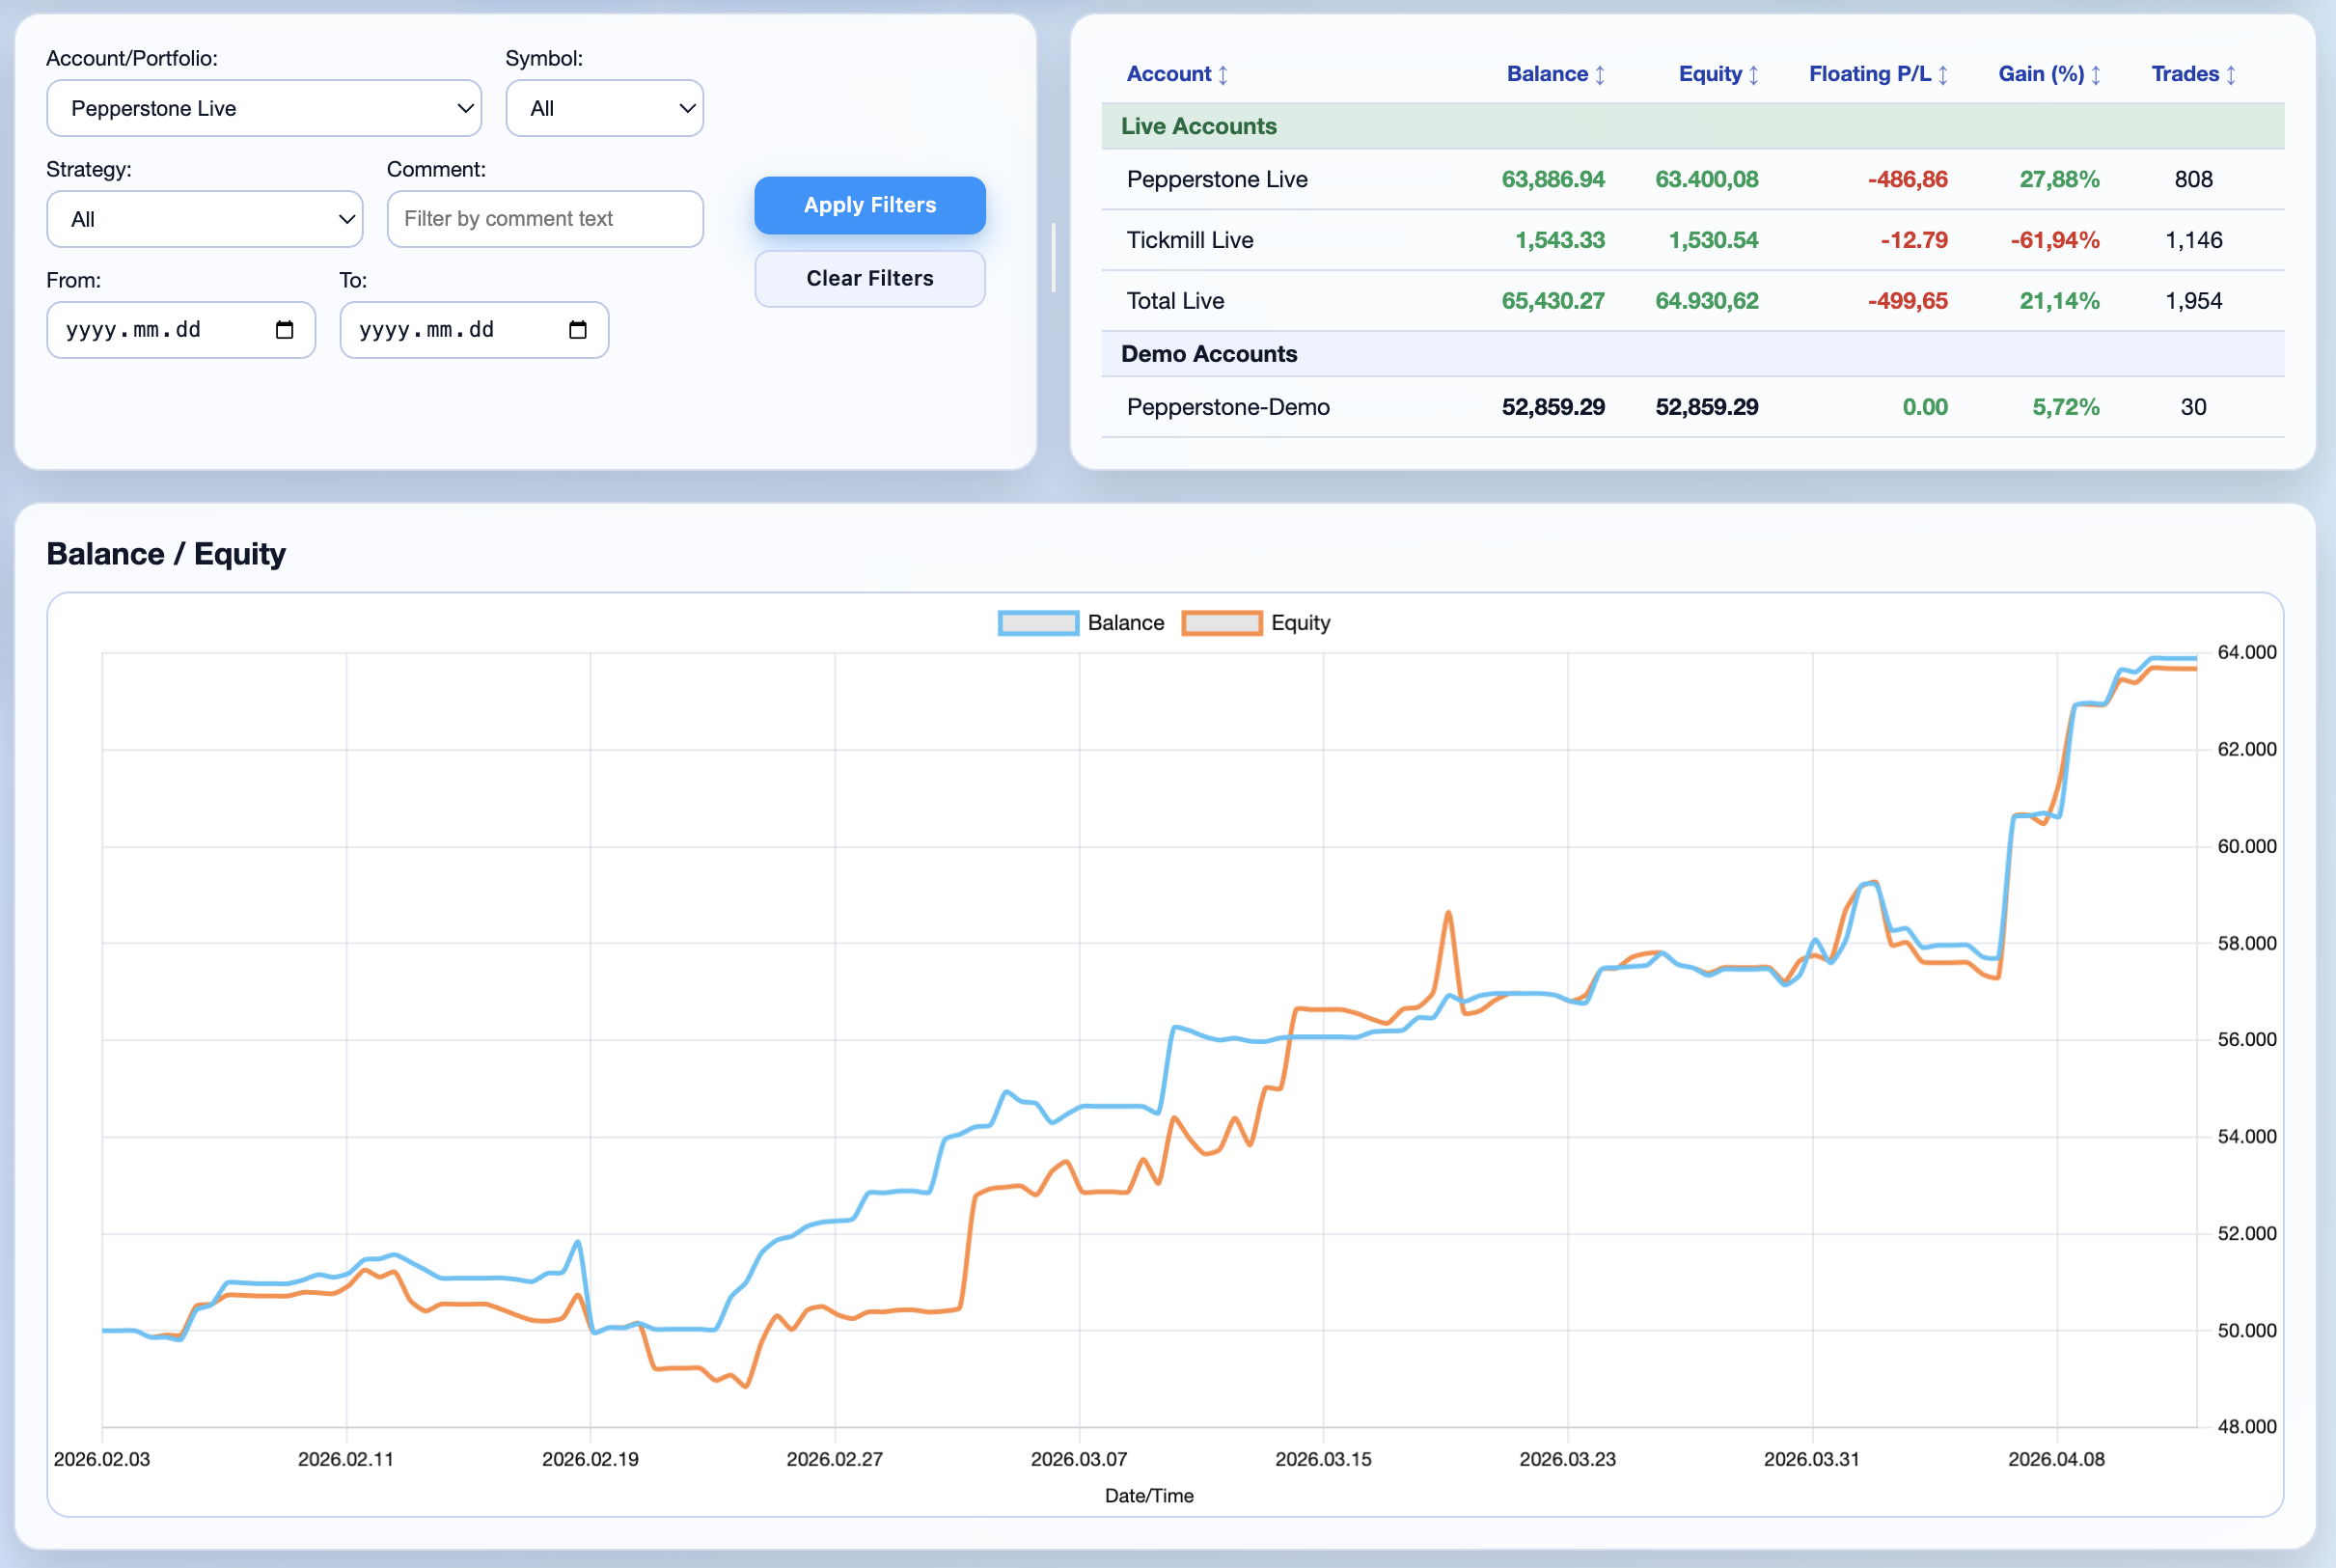The width and height of the screenshot is (2336, 1568).
Task: Toggle the Balance series in the chart legend
Action: click(1127, 622)
